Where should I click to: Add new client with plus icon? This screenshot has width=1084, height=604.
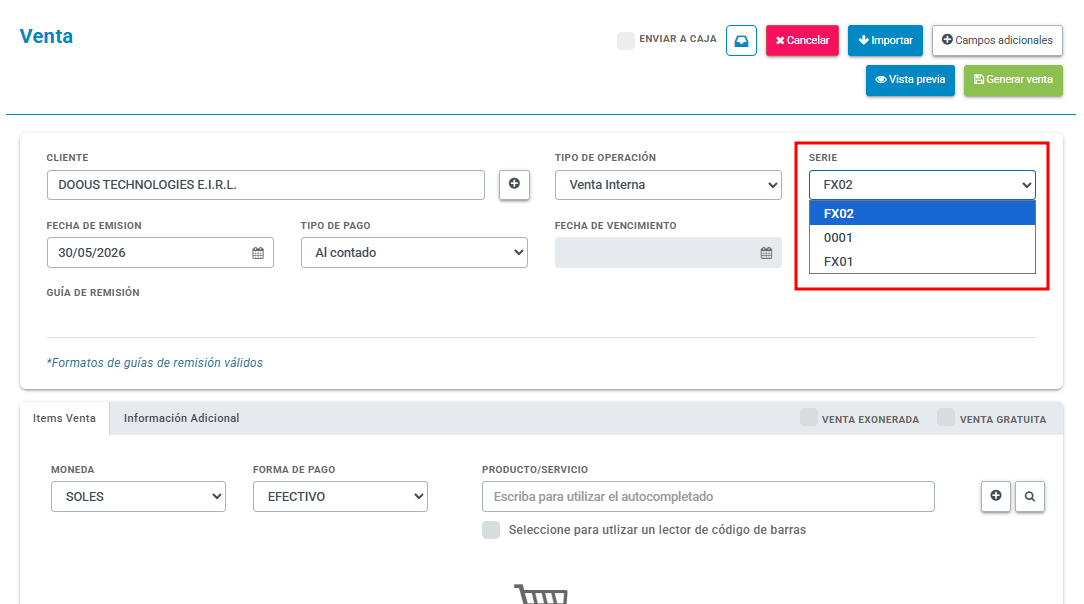pos(514,185)
